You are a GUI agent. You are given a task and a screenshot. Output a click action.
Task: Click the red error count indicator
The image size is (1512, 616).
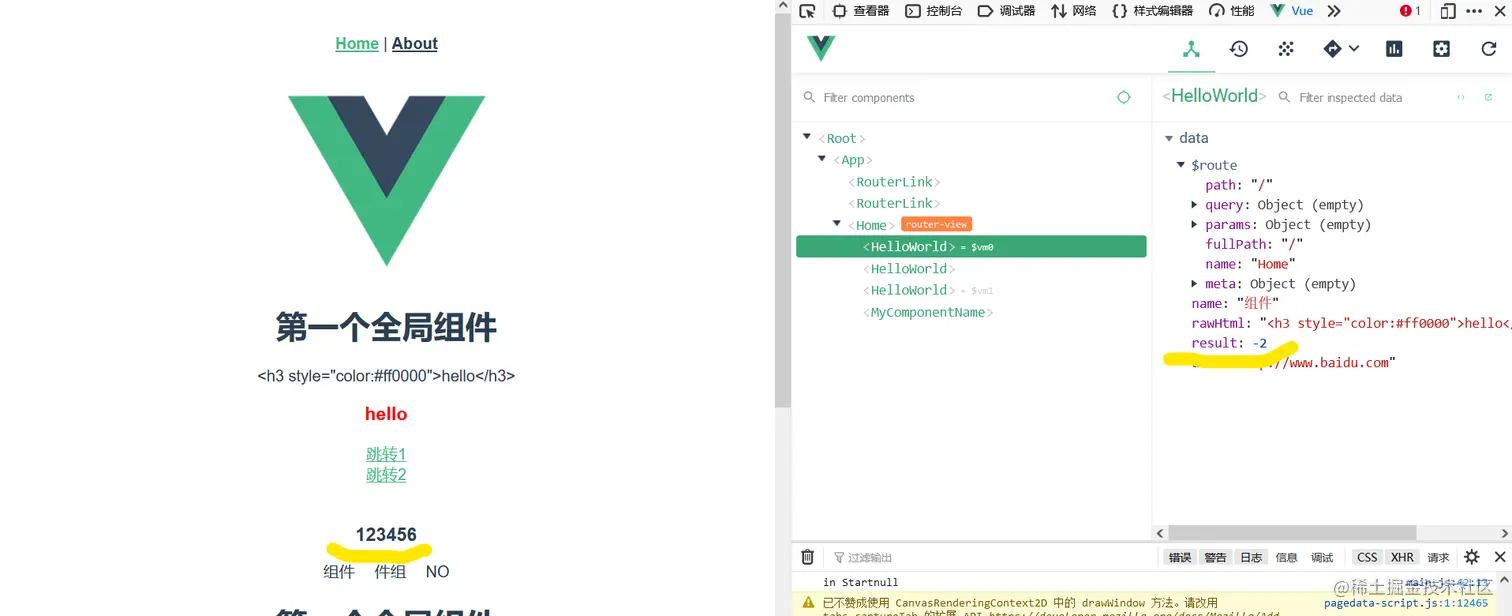[1410, 11]
